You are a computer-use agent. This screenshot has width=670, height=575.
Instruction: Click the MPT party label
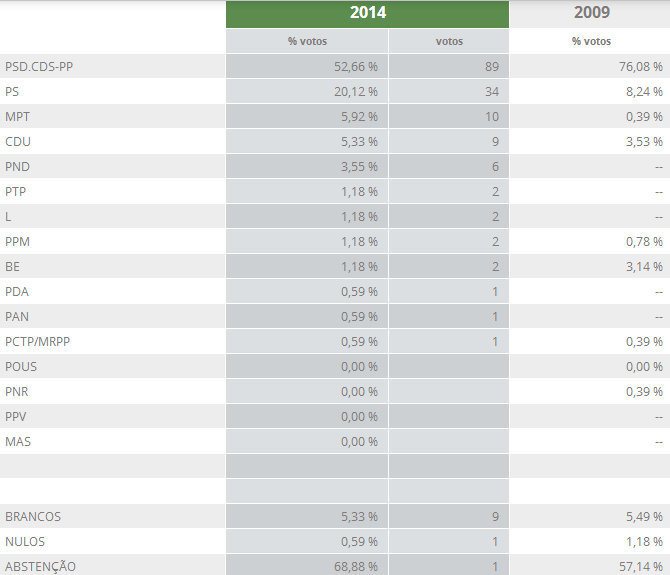tap(17, 117)
